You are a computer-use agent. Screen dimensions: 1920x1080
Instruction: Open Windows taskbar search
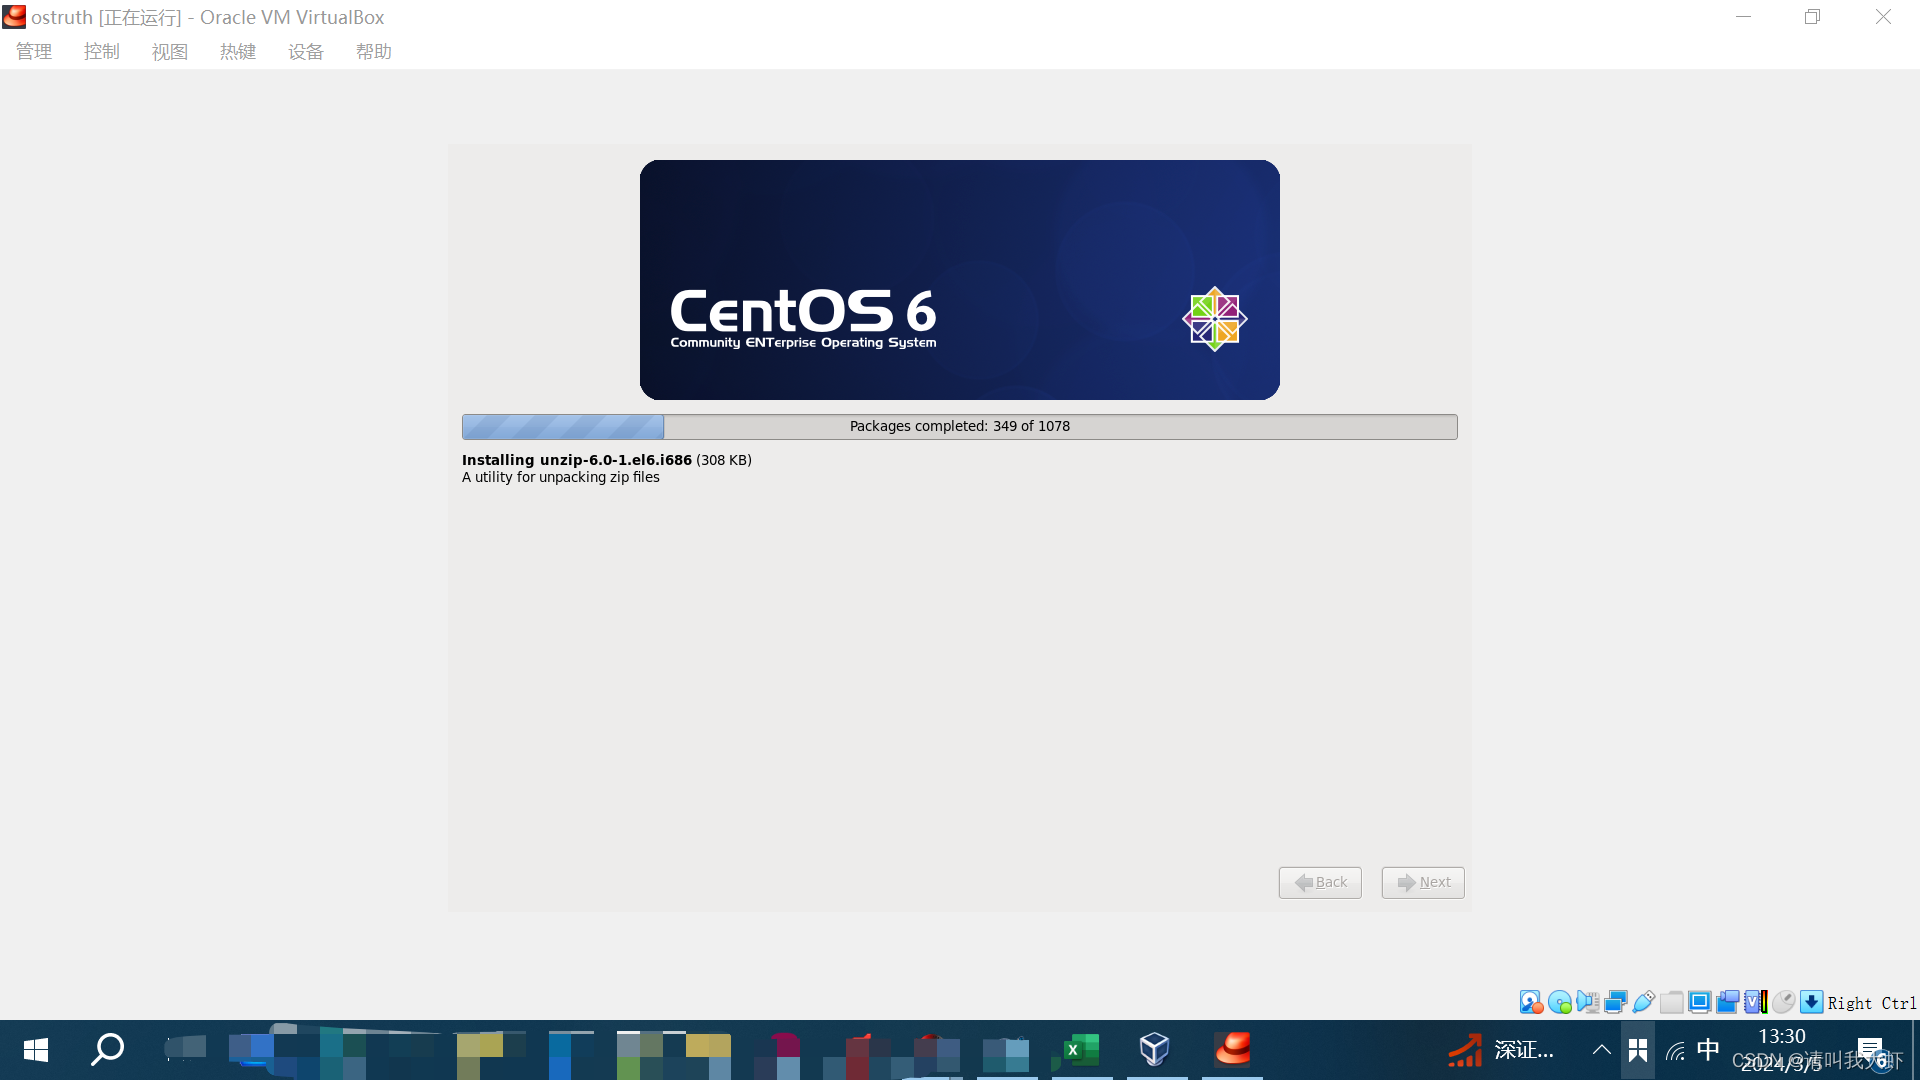point(107,1050)
